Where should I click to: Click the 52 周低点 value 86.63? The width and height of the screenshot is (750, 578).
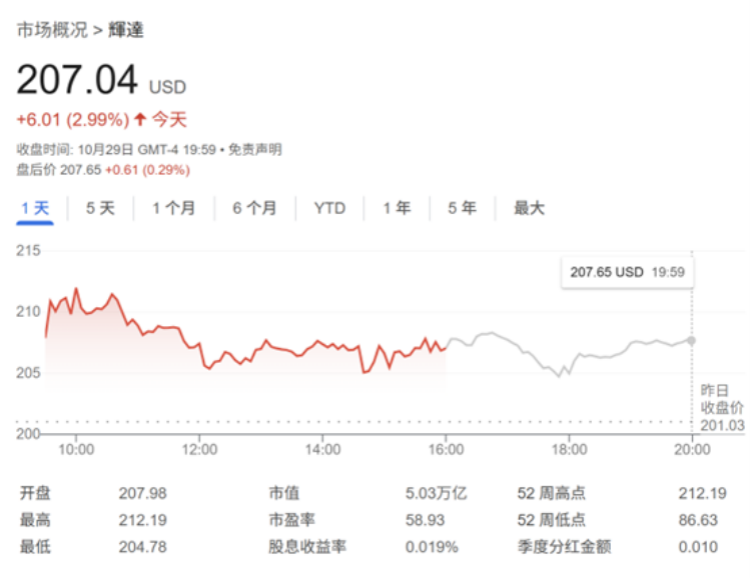pyautogui.click(x=697, y=520)
